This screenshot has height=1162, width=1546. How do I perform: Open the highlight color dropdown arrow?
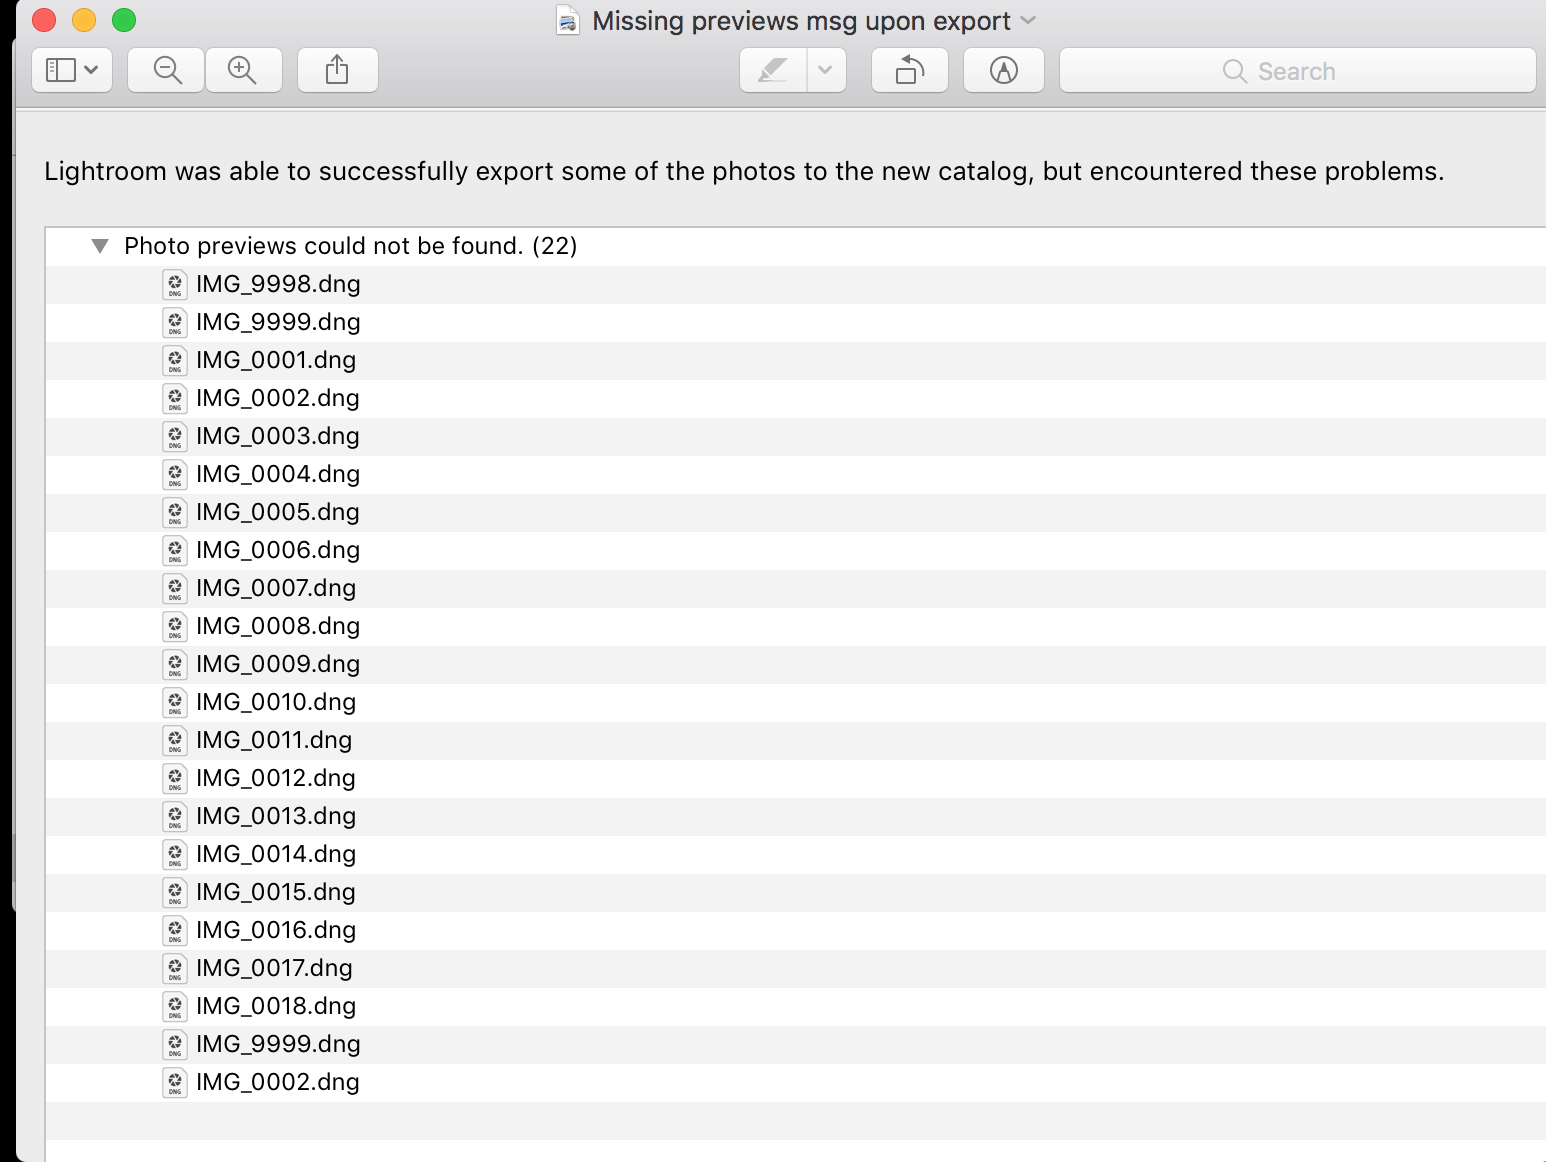(825, 70)
